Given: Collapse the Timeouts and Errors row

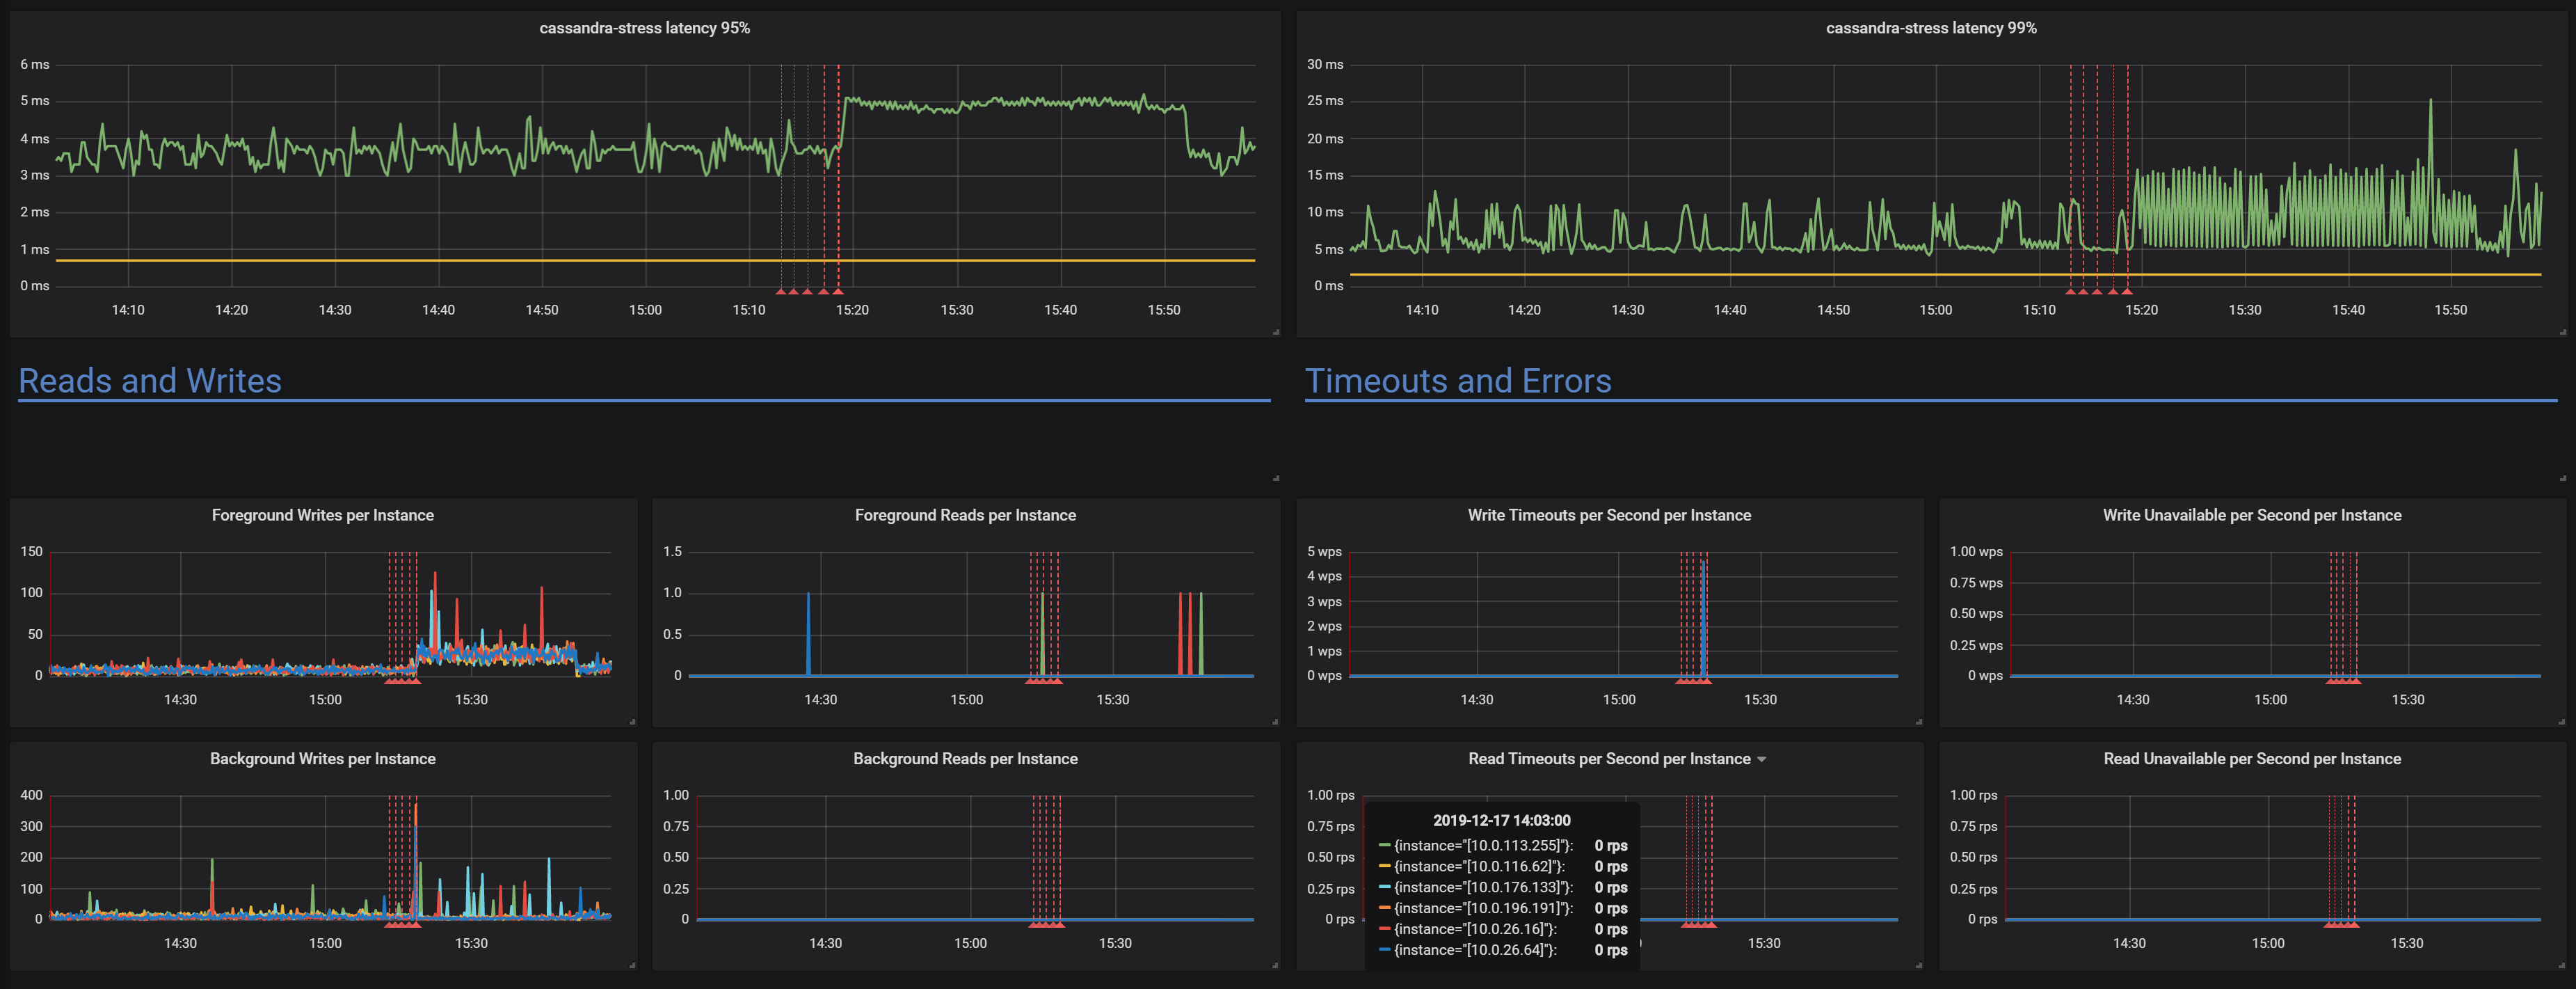Looking at the screenshot, I should [x=1458, y=381].
